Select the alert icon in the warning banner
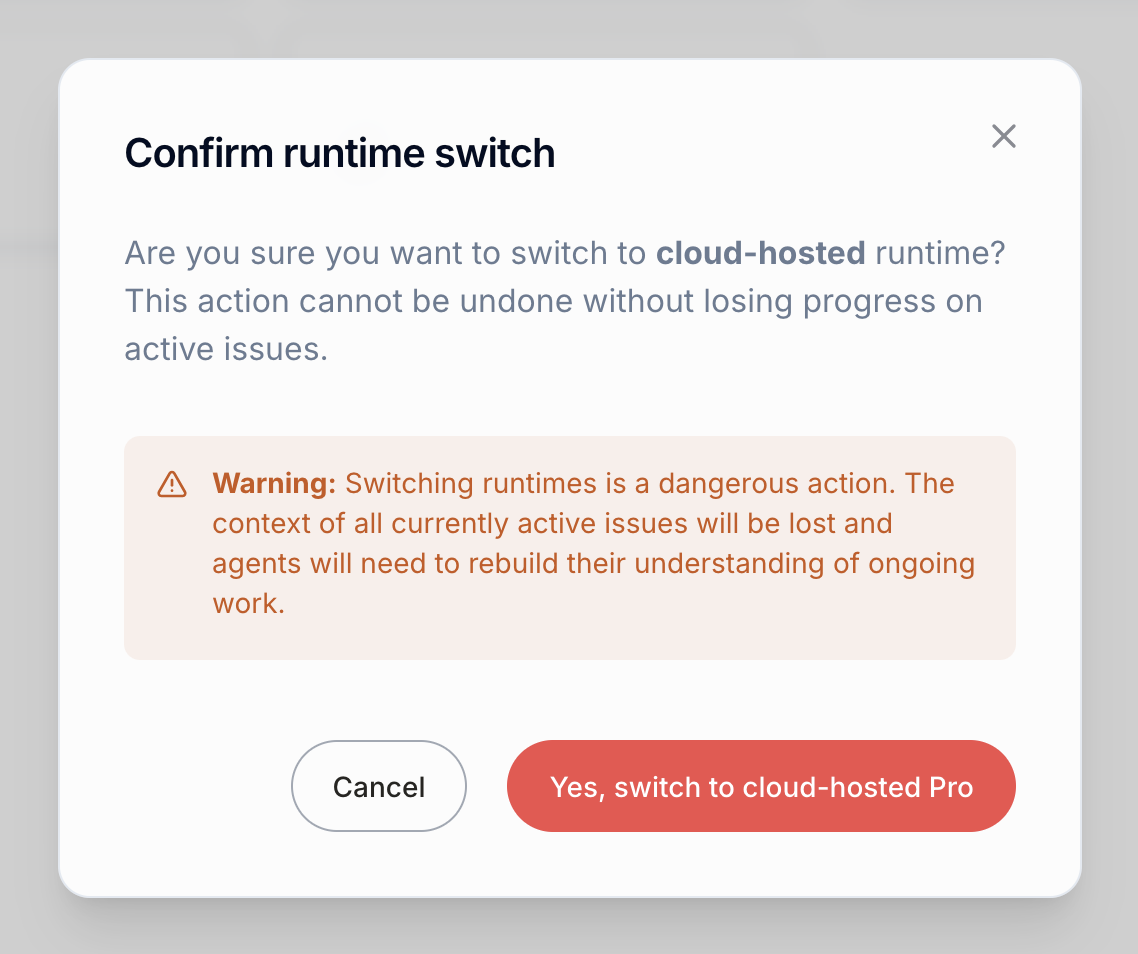Screen dimensions: 1138x954 [x=170, y=483]
